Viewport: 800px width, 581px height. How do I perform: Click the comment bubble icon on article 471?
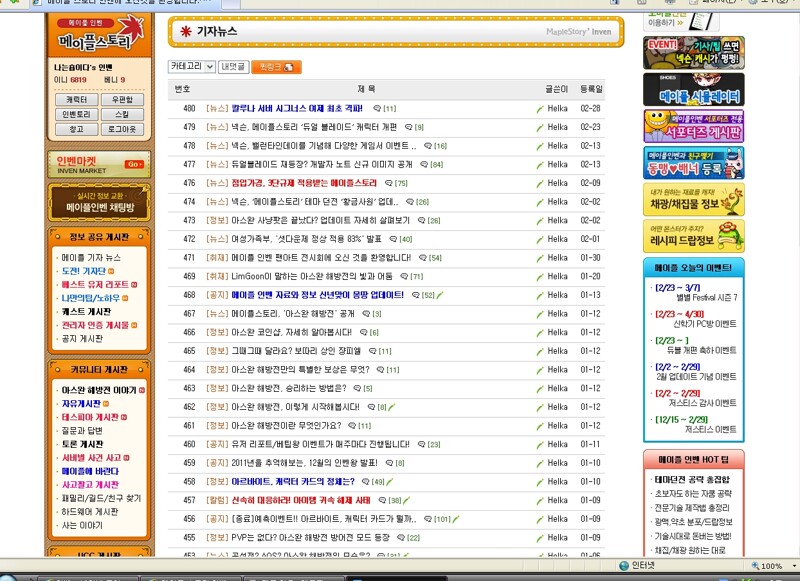click(422, 258)
